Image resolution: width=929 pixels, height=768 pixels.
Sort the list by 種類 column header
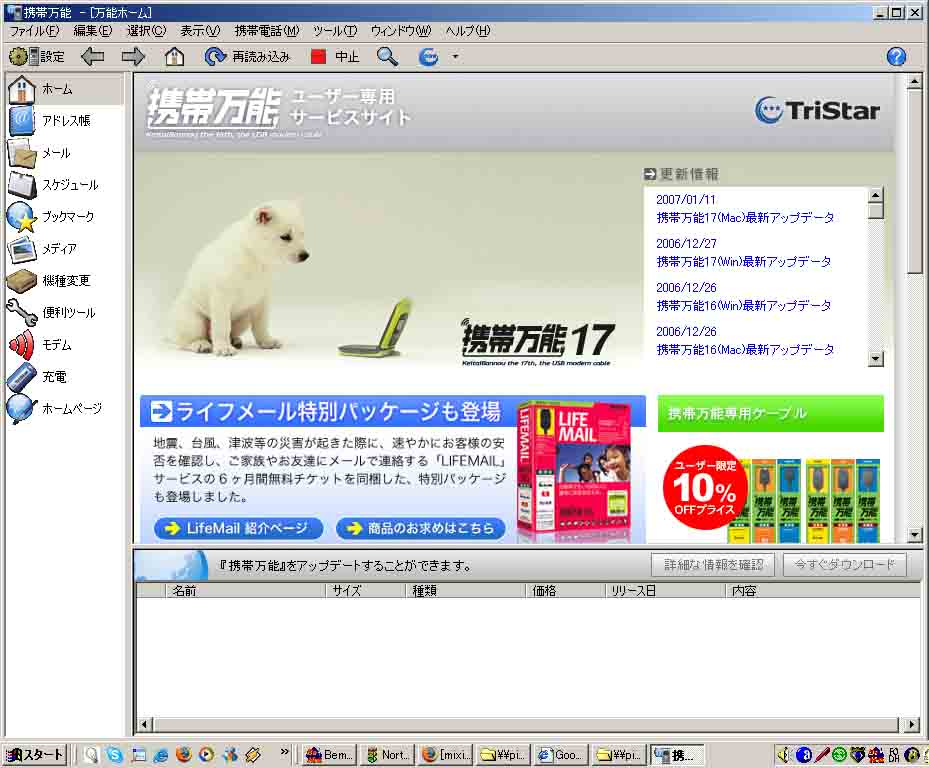click(466, 591)
